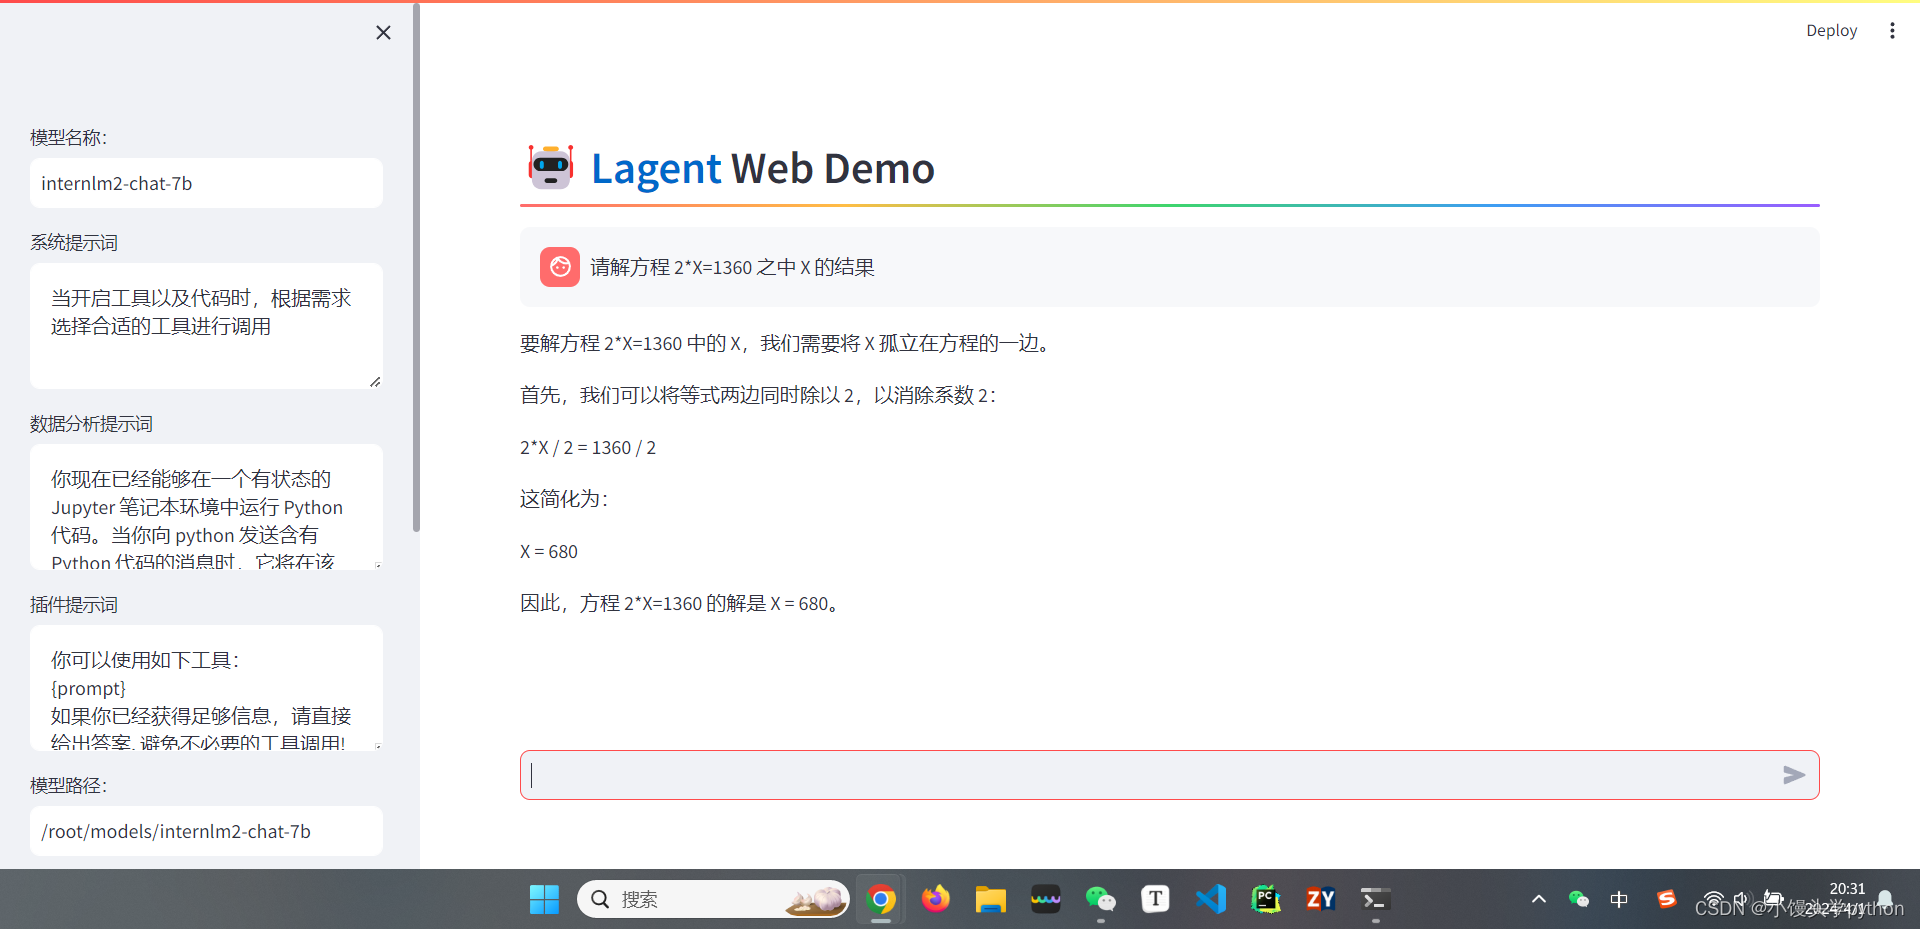The image size is (1920, 929).
Task: Click the label 数据分析提示词
Action: (x=91, y=423)
